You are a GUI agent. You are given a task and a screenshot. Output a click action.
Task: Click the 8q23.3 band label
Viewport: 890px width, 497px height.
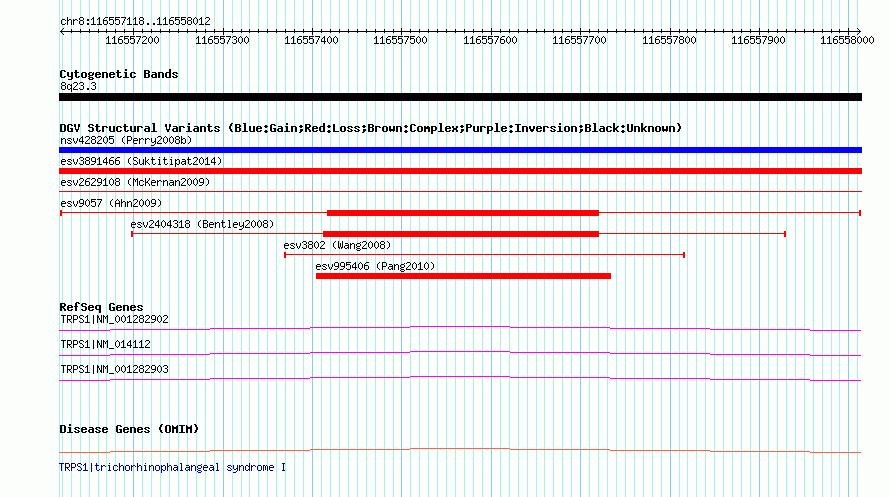[78, 86]
